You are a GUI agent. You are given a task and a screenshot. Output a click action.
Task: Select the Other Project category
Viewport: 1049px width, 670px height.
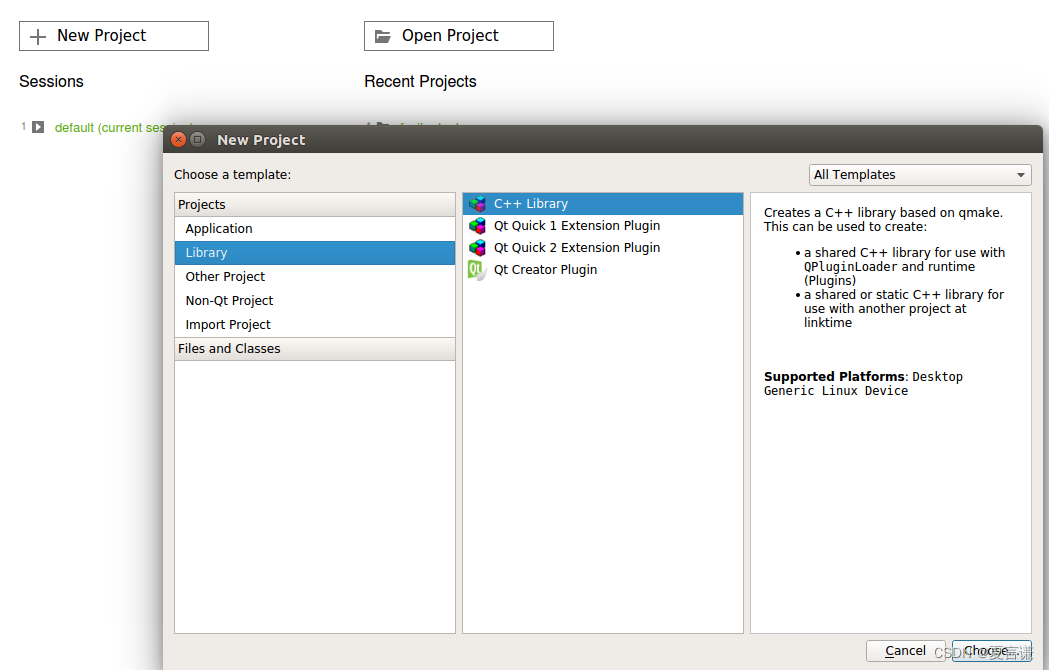pos(314,276)
